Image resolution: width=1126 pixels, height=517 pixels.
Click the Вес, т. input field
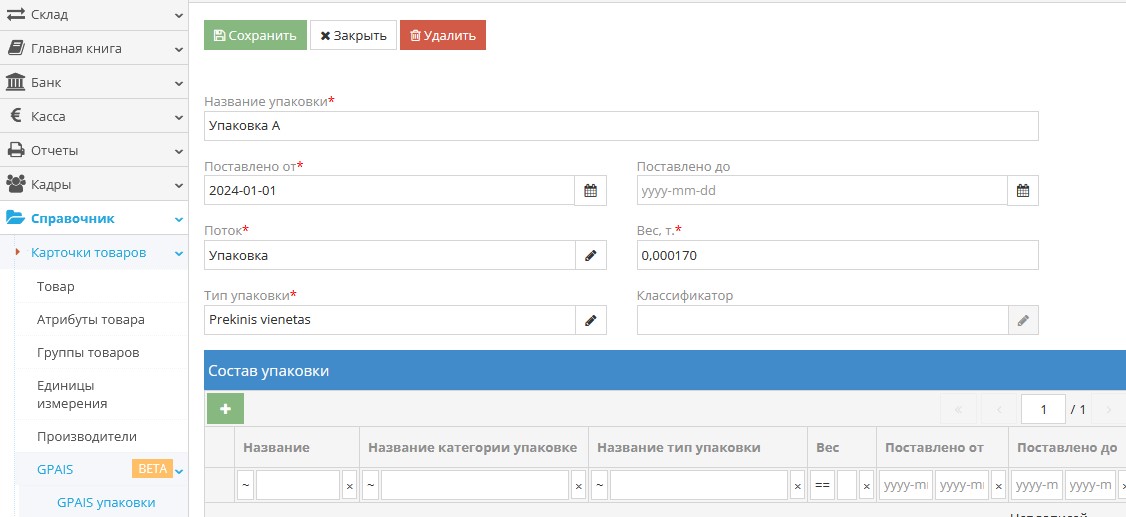click(x=836, y=256)
